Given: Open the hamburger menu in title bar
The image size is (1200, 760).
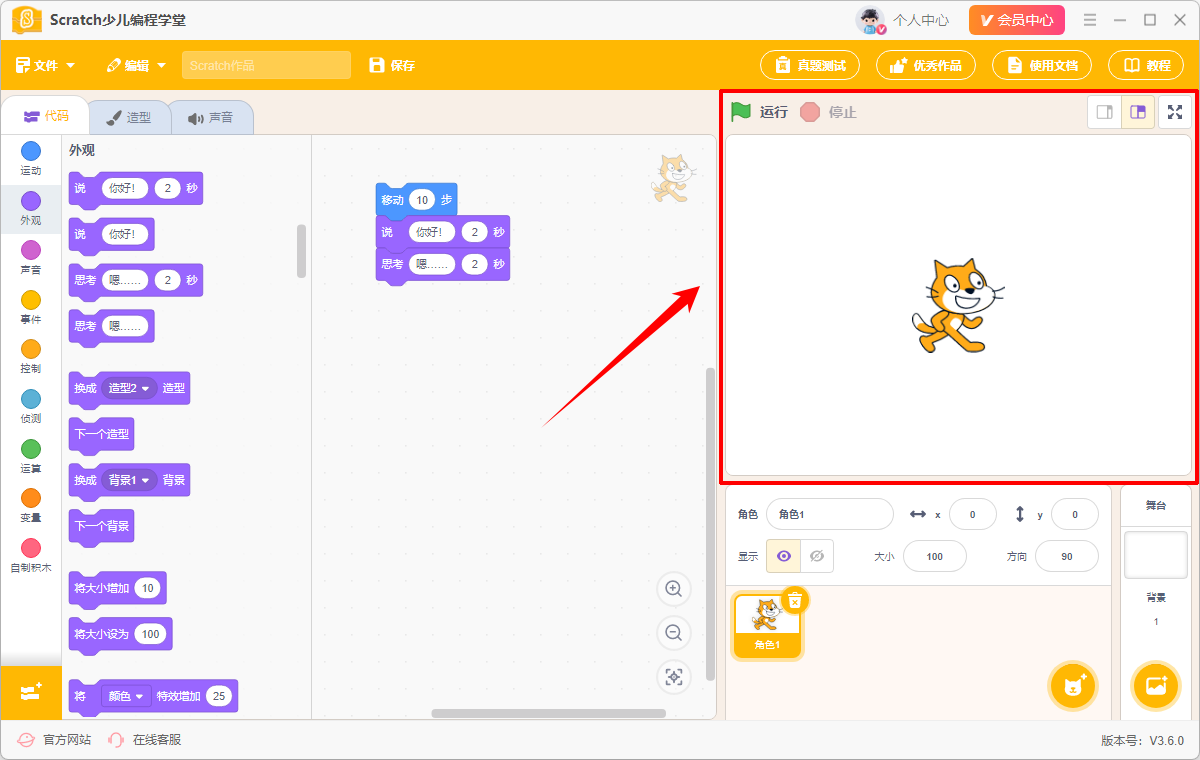Looking at the screenshot, I should pos(1090,20).
